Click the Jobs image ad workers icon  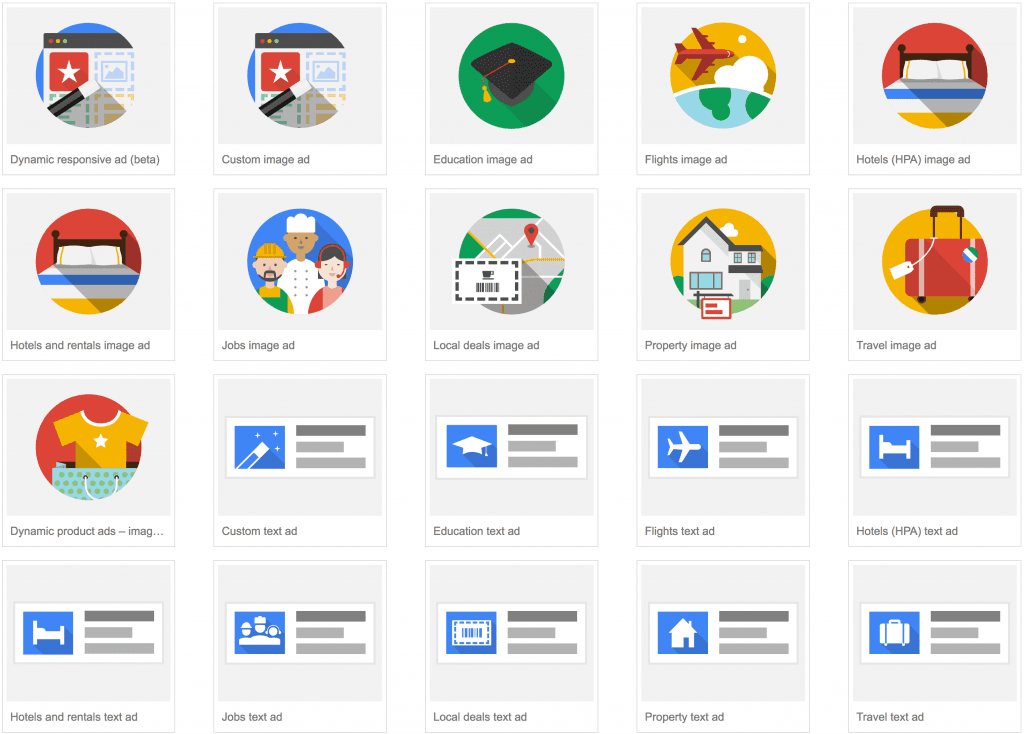299,261
